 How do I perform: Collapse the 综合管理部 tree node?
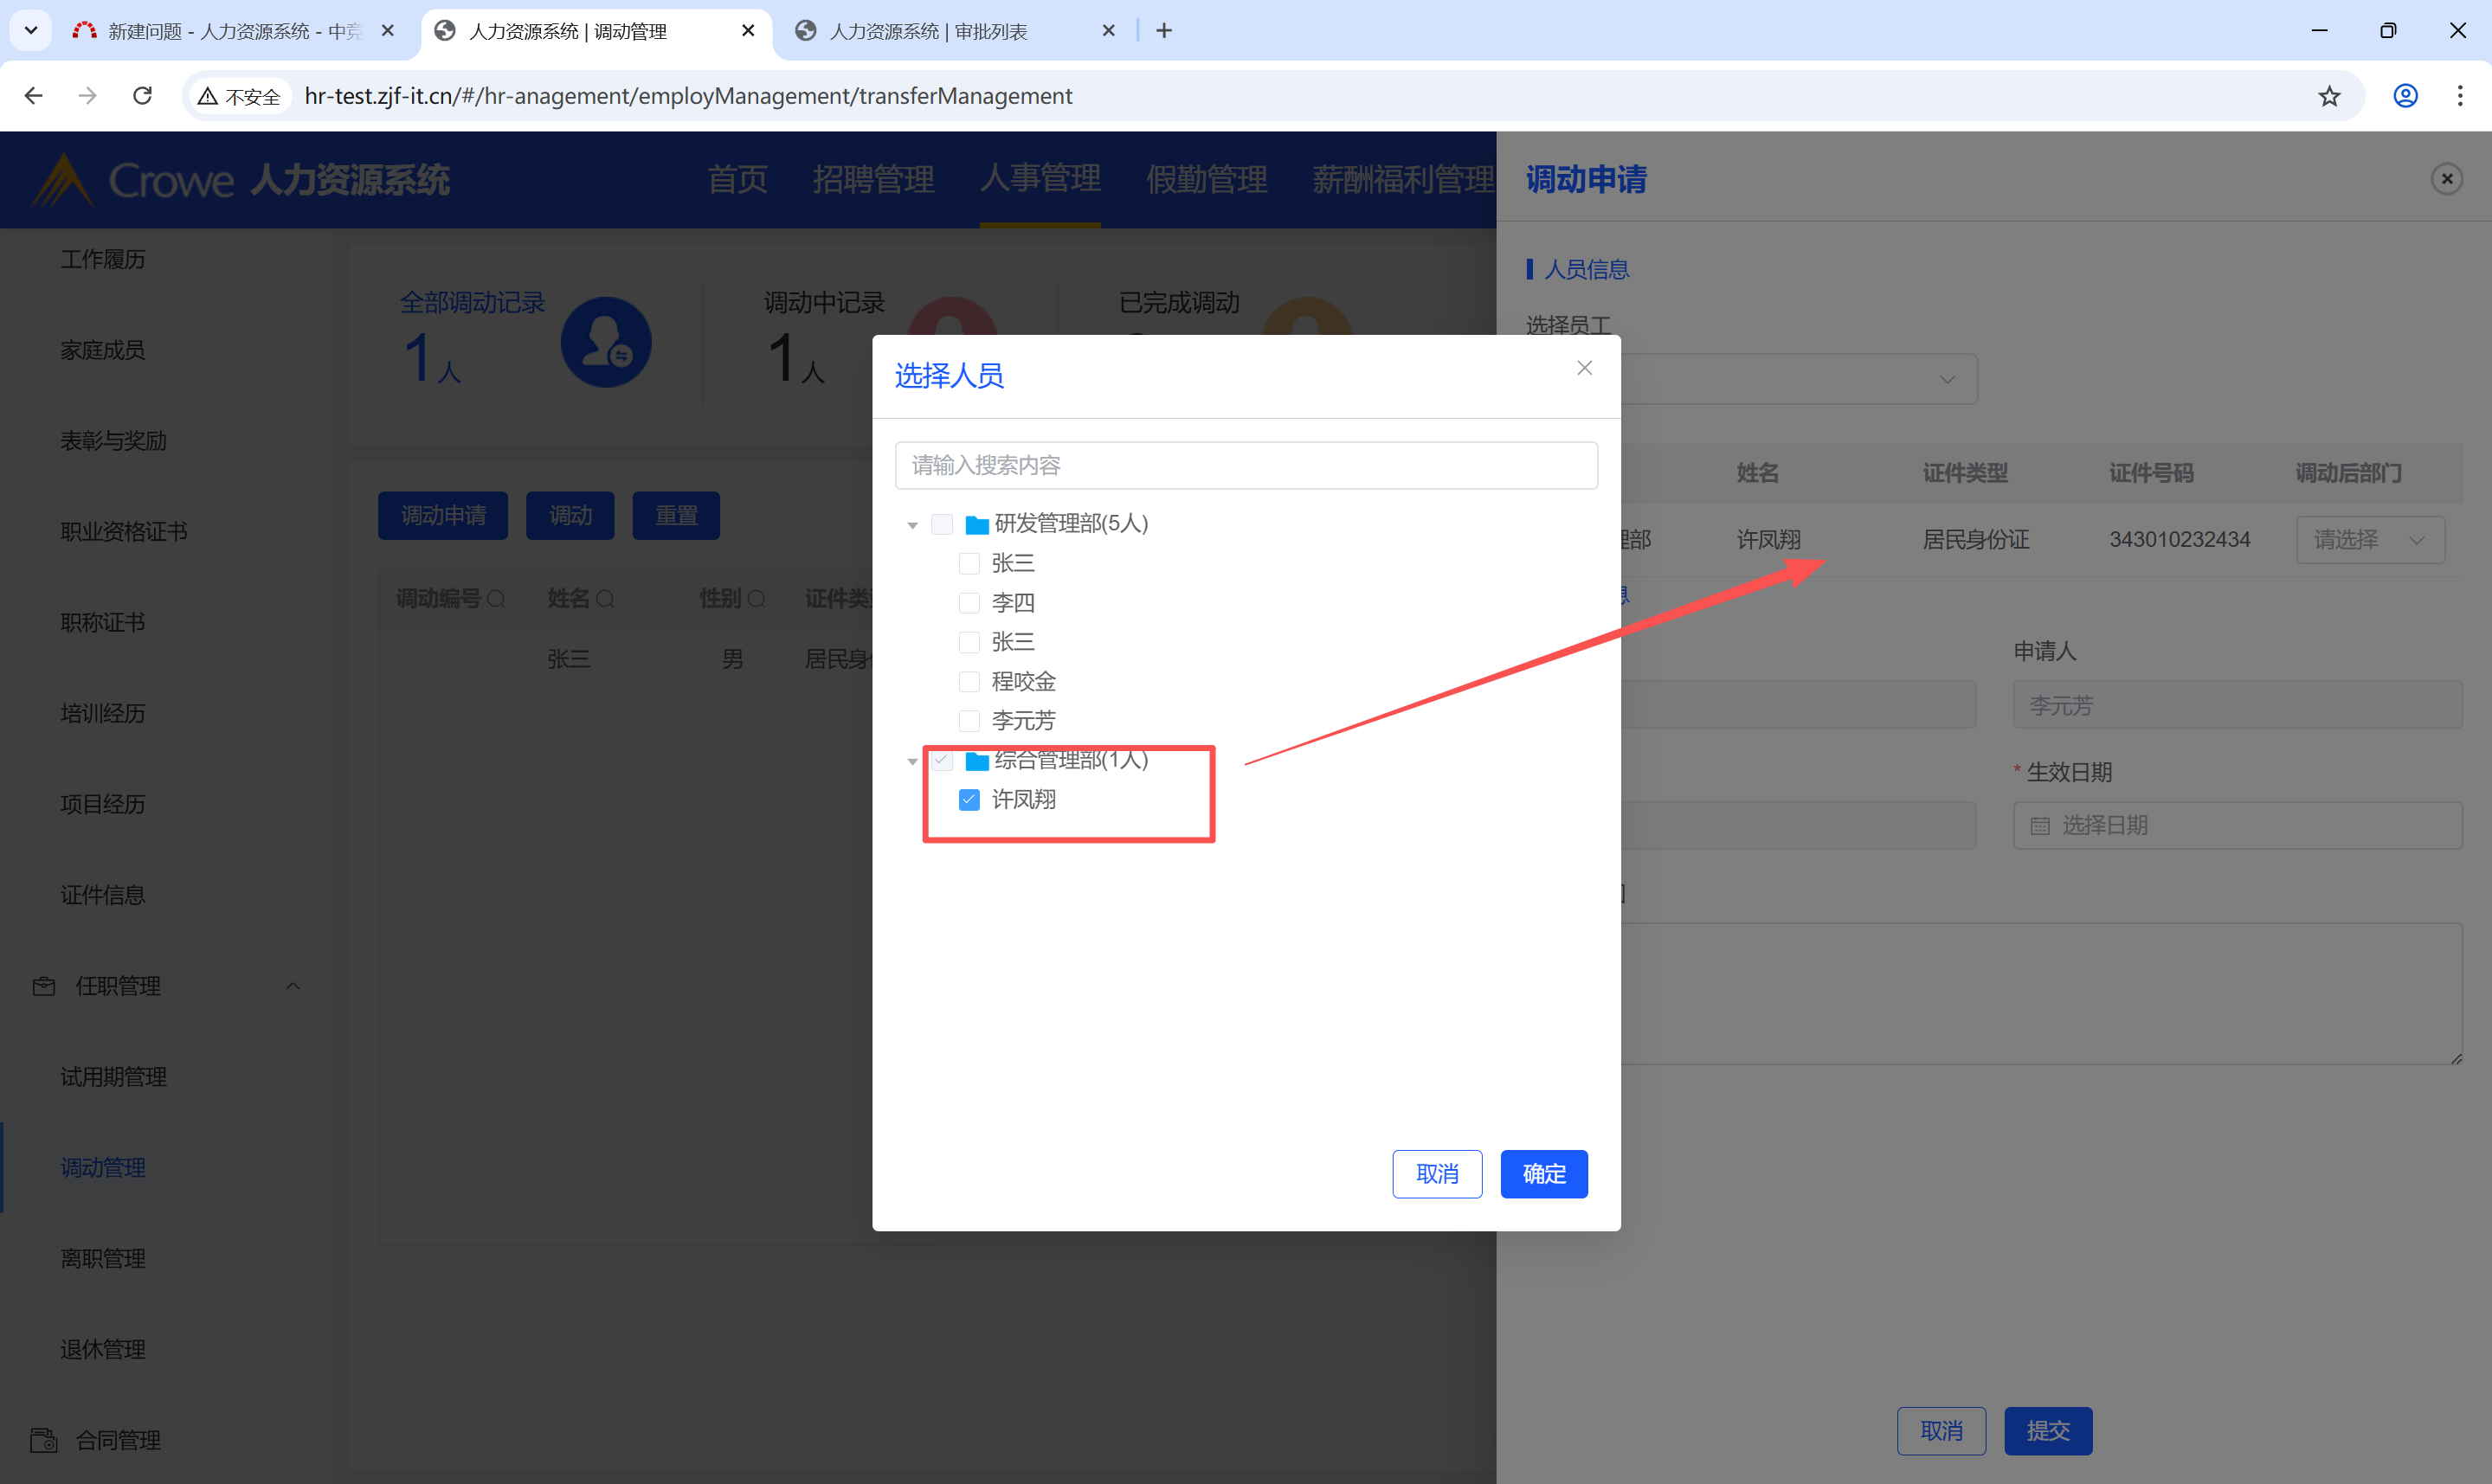tap(912, 762)
